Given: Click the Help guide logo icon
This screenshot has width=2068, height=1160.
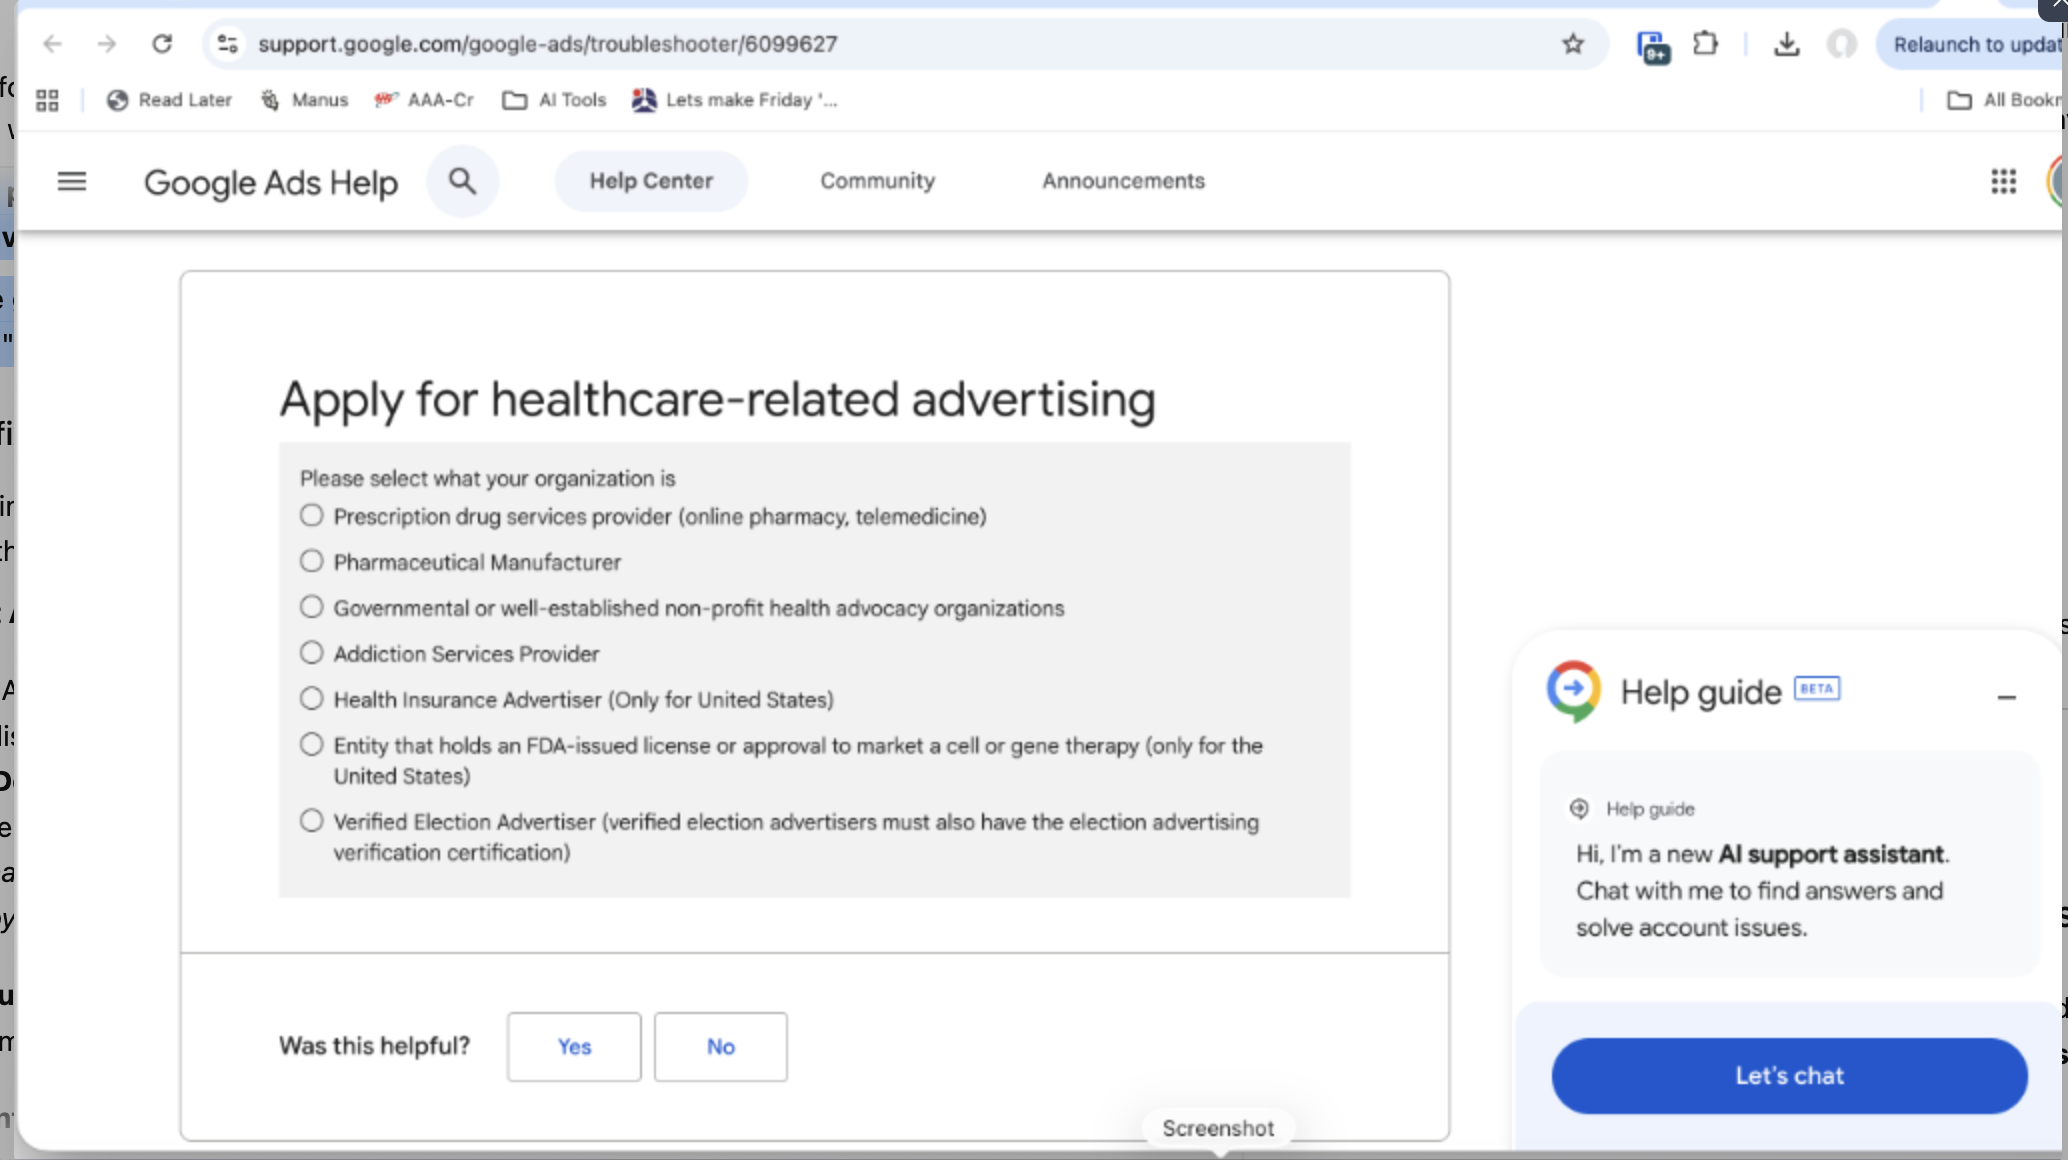Looking at the screenshot, I should pyautogui.click(x=1574, y=691).
